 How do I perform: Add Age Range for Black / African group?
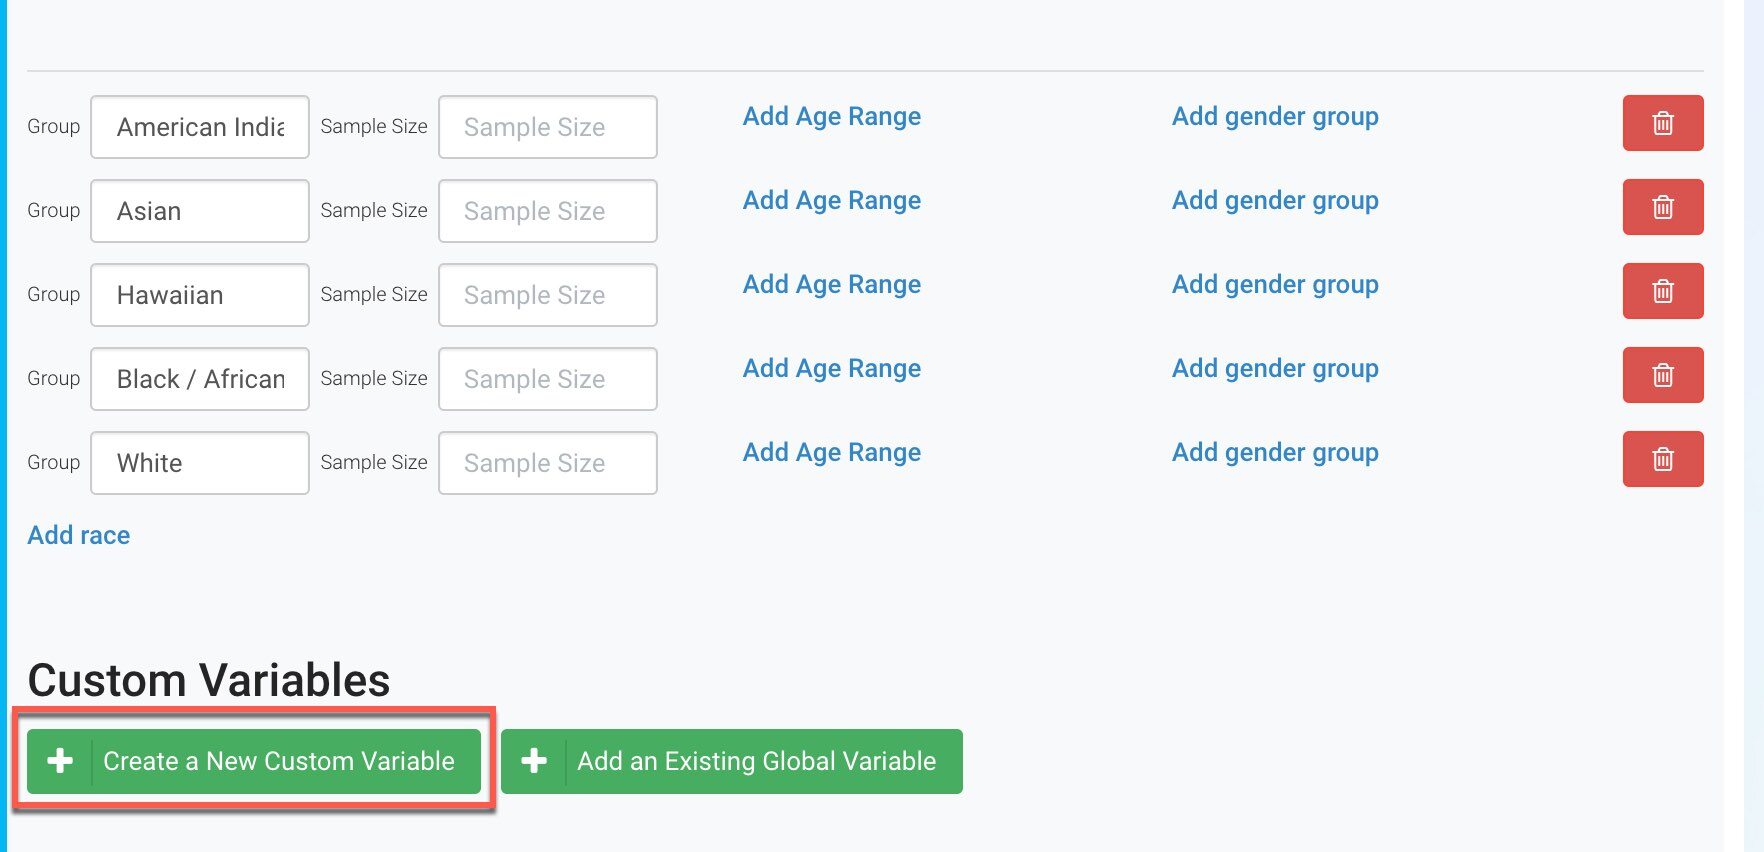click(832, 369)
